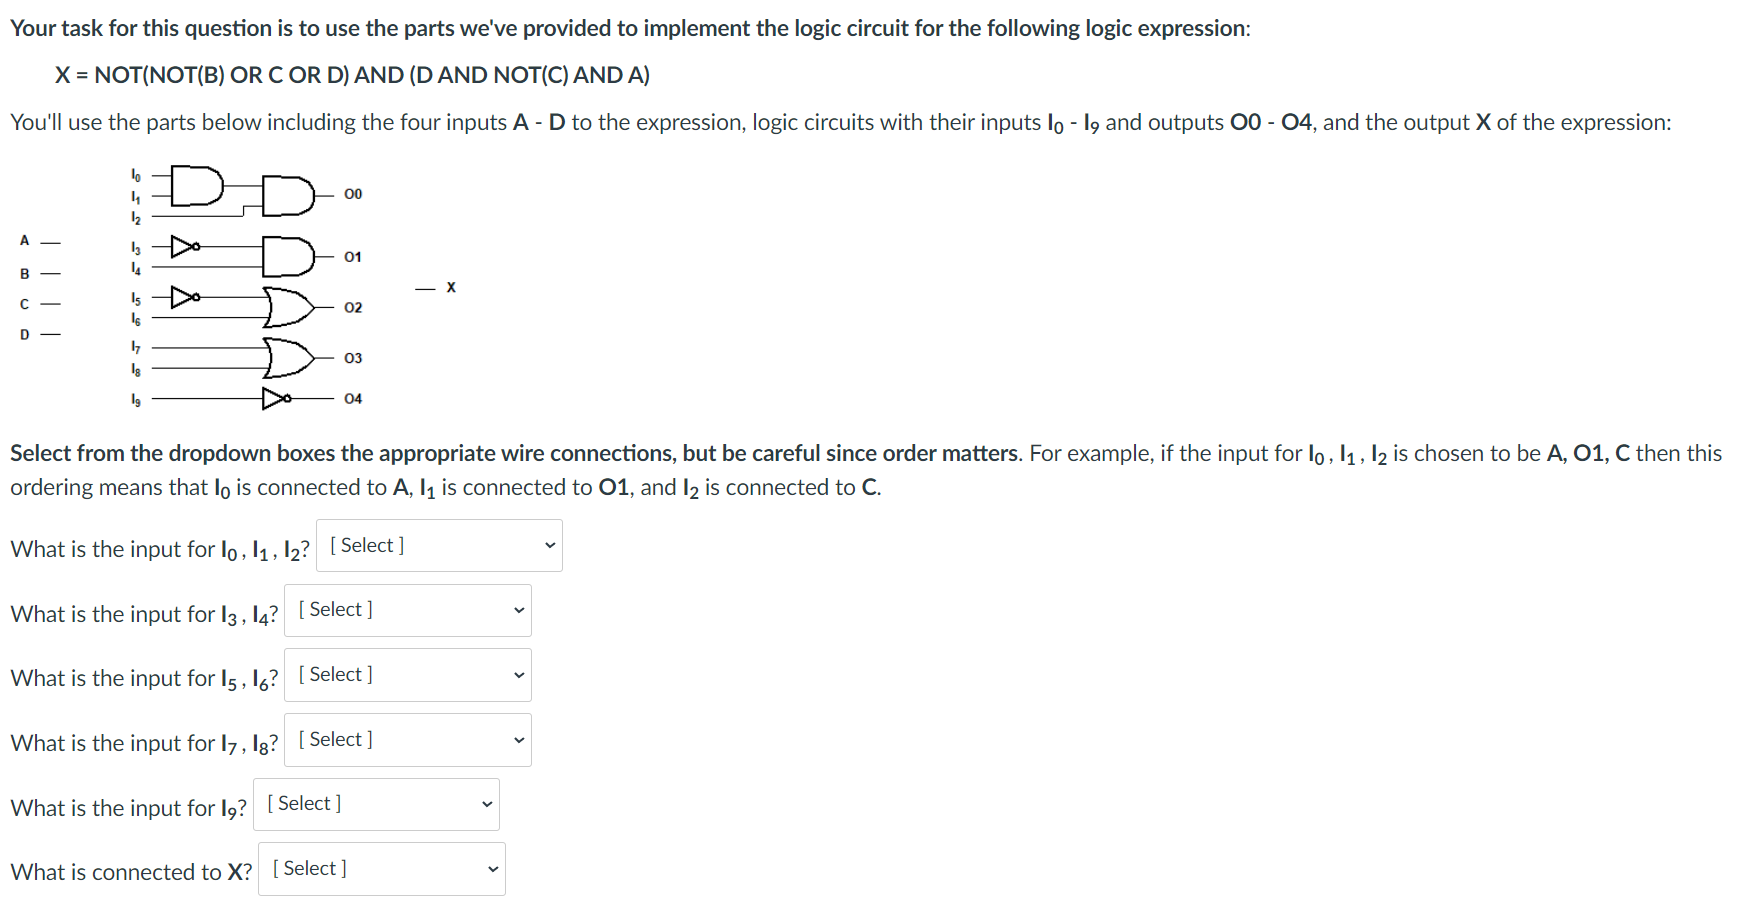Image resolution: width=1752 pixels, height=914 pixels.
Task: Open the dropdown for inputs I0, I1, I2
Action: coord(438,545)
